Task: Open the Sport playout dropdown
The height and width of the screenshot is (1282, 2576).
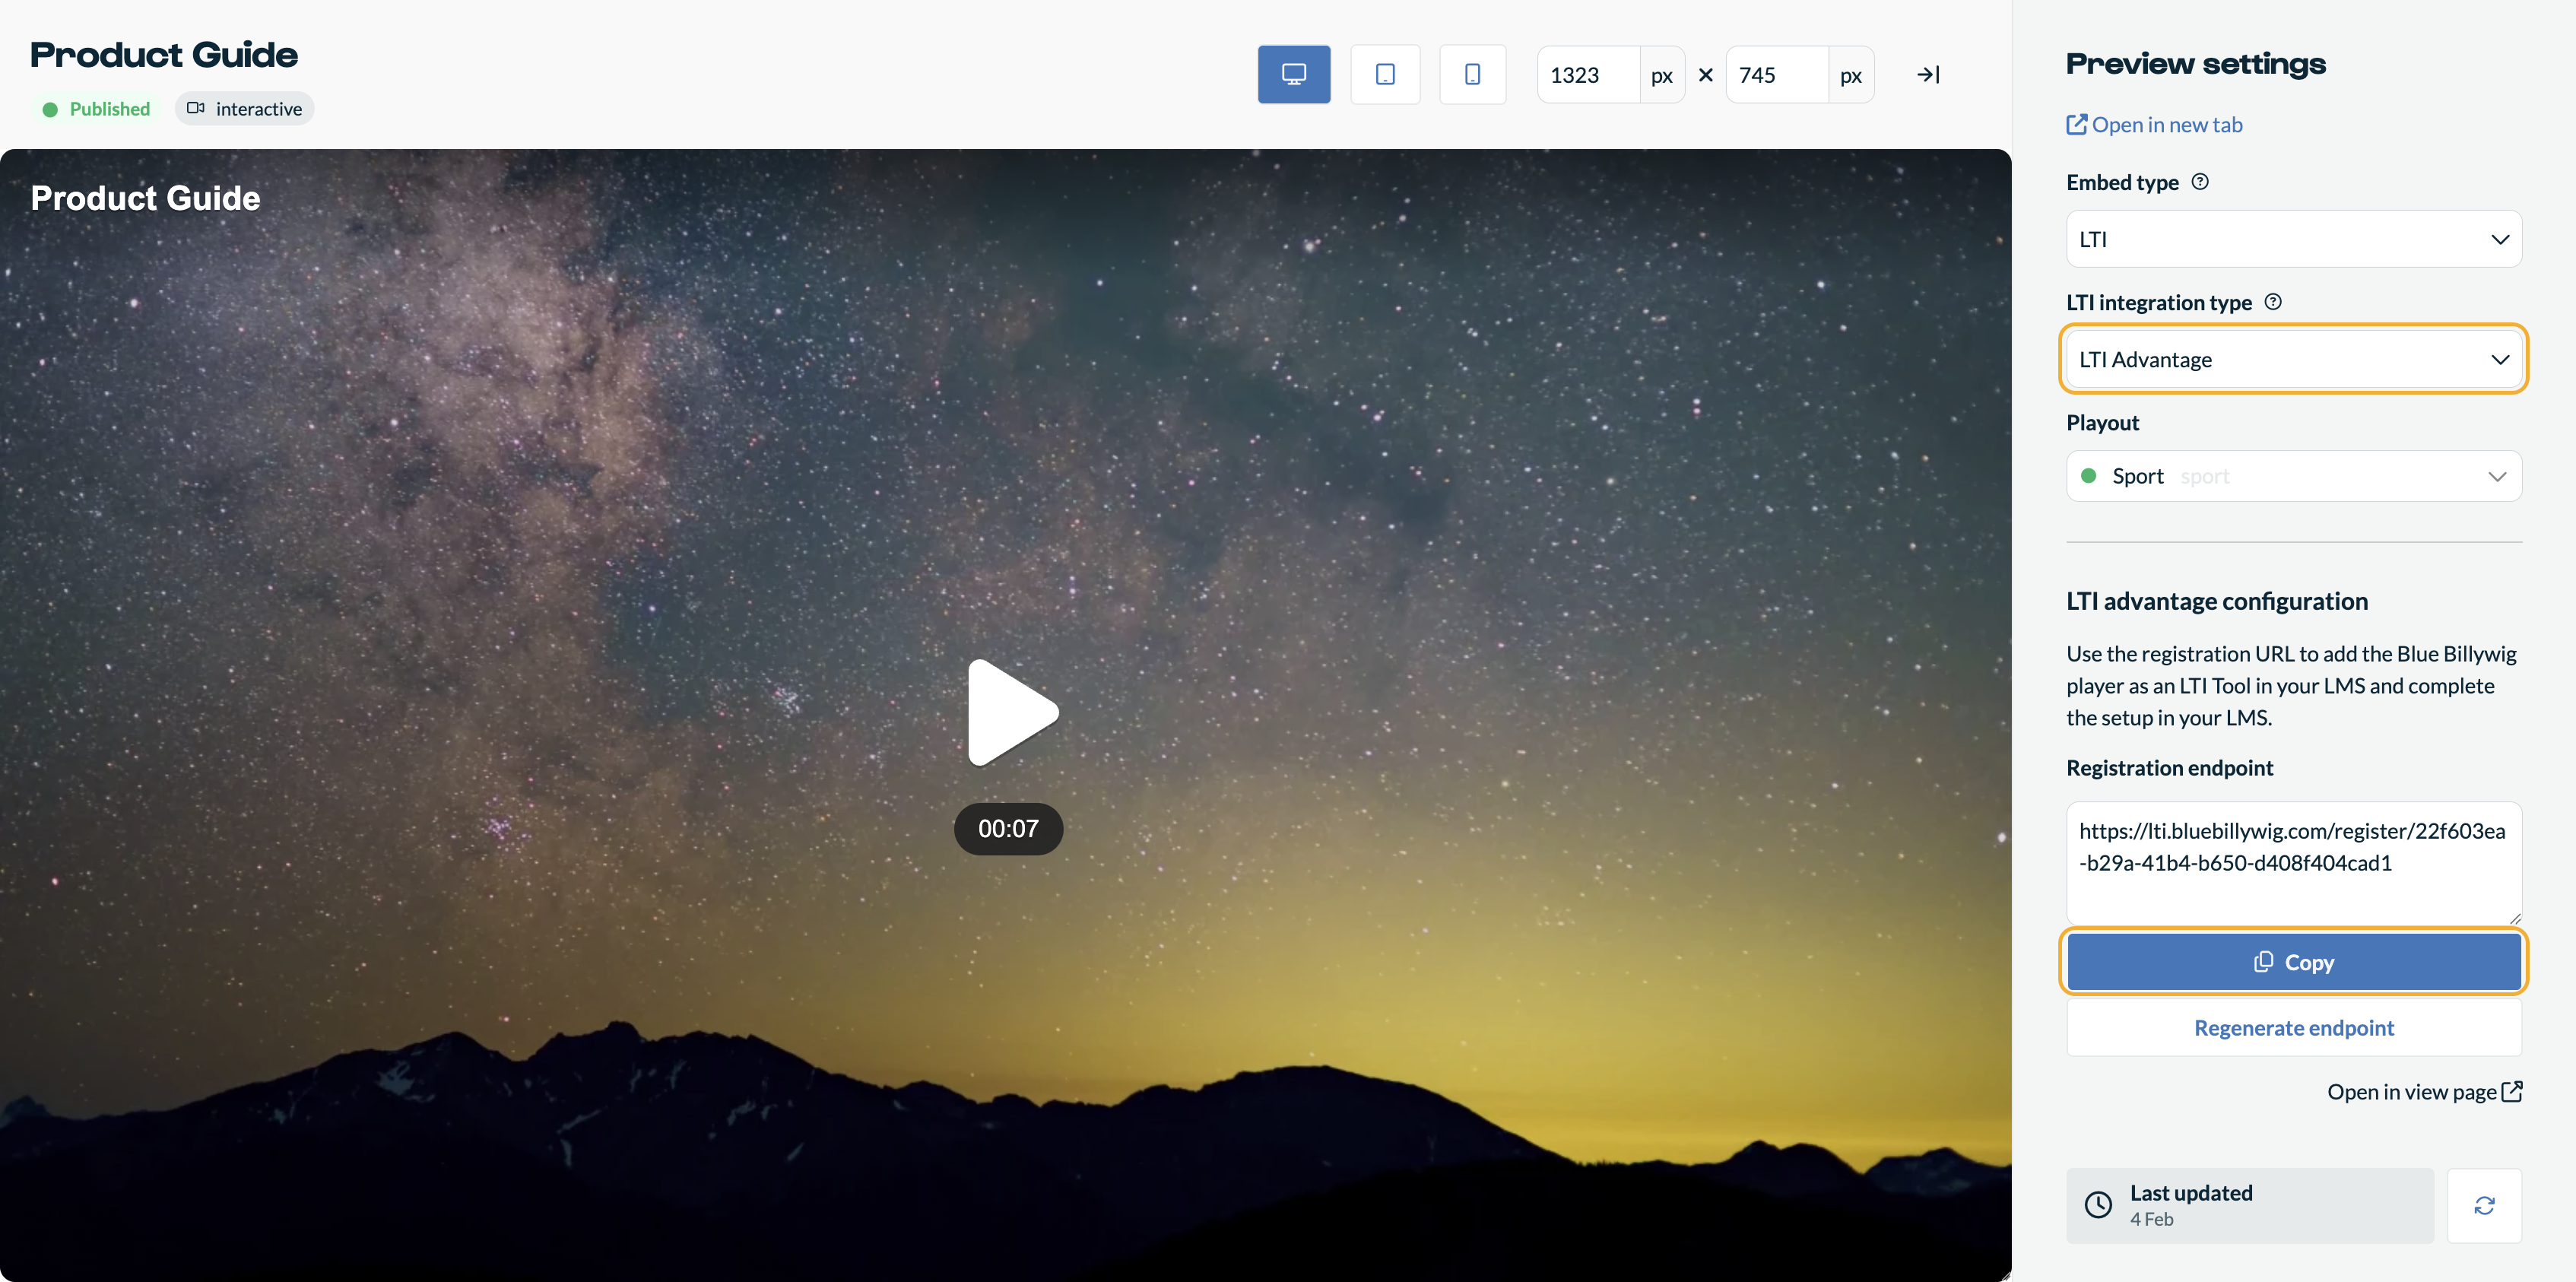Action: click(x=2293, y=476)
